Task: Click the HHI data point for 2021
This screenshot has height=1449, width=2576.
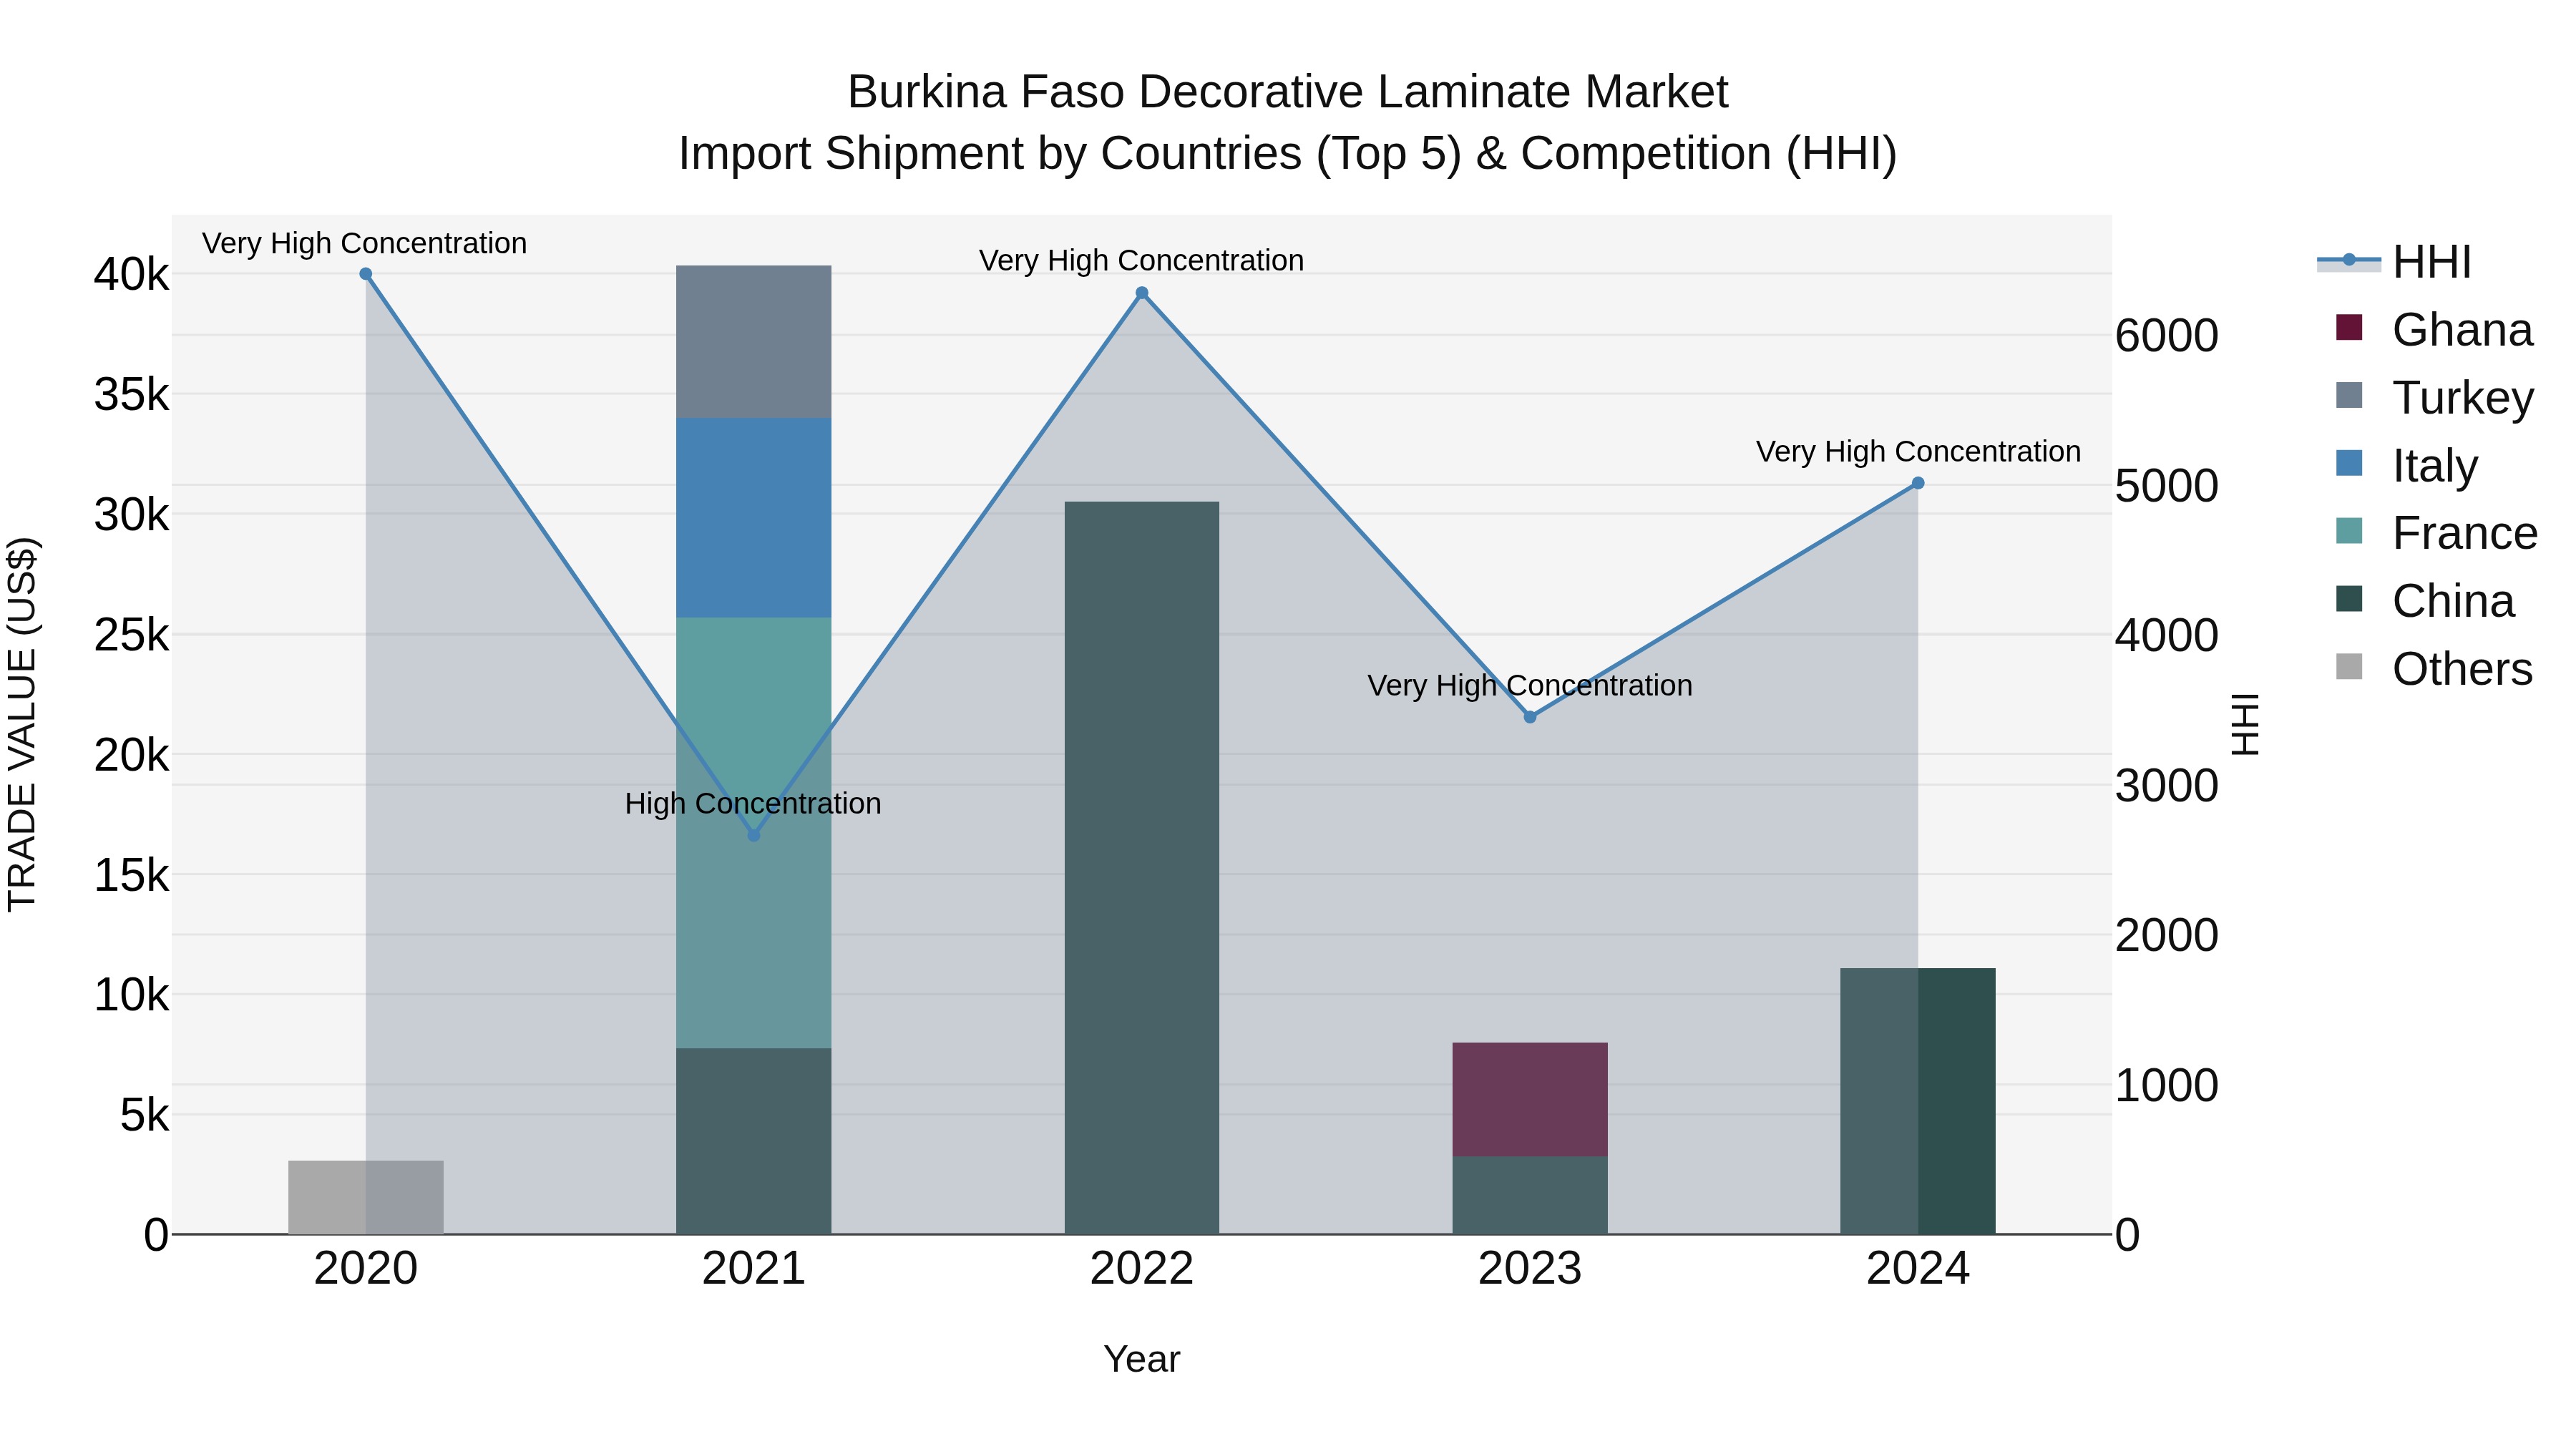Action: (754, 835)
